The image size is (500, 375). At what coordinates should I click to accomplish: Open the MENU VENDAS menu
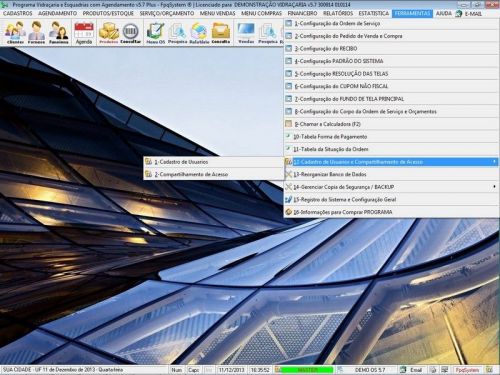pyautogui.click(x=218, y=13)
